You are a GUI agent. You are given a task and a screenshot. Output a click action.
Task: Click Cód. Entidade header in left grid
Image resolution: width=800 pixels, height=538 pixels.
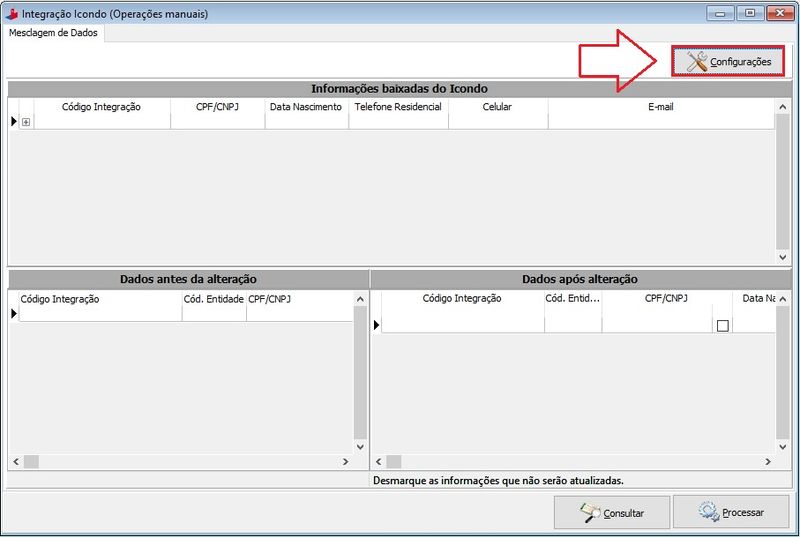214,299
